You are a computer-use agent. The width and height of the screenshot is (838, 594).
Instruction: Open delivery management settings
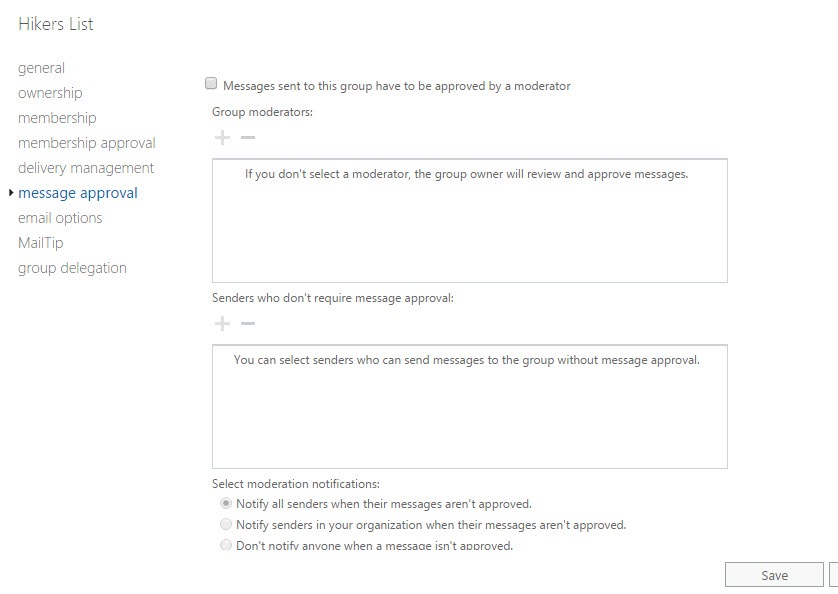coord(85,167)
